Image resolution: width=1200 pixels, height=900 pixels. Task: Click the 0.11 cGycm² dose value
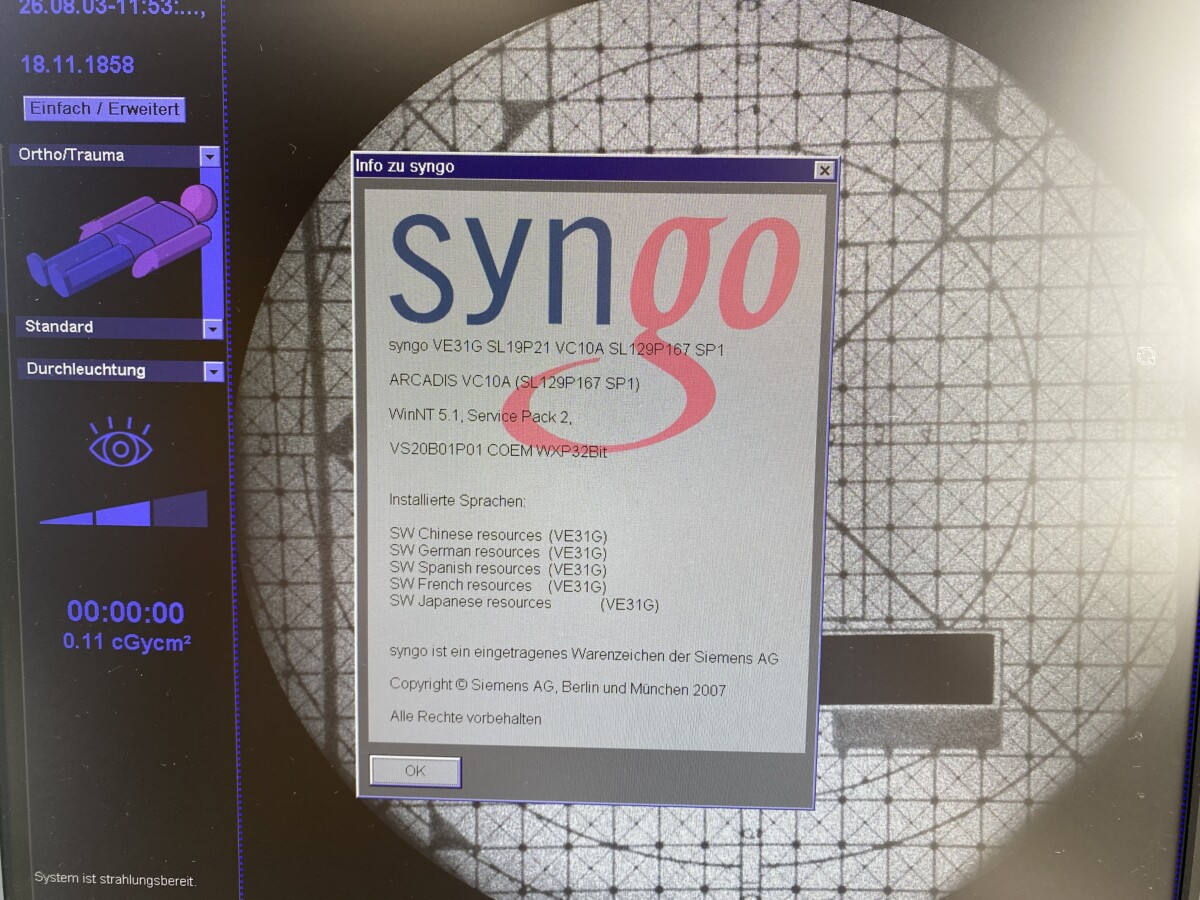click(127, 642)
